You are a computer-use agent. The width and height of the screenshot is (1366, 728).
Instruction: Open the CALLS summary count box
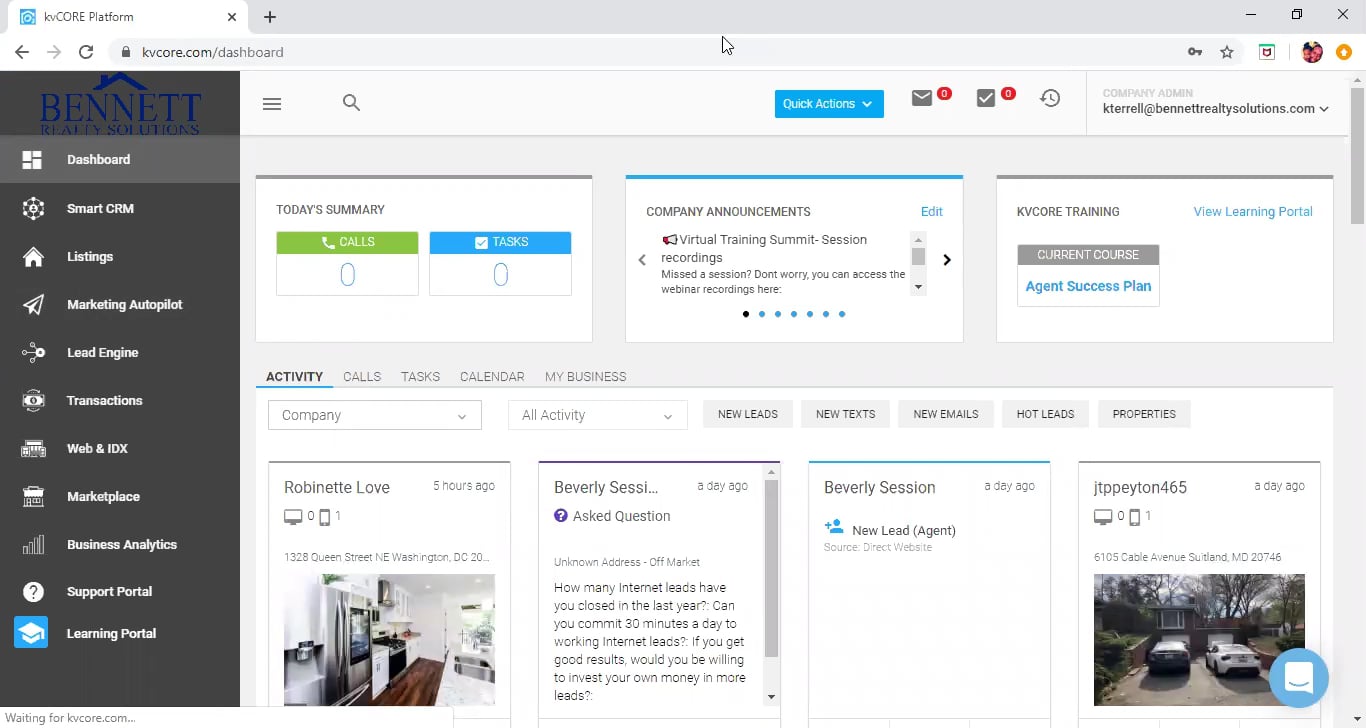pyautogui.click(x=347, y=263)
